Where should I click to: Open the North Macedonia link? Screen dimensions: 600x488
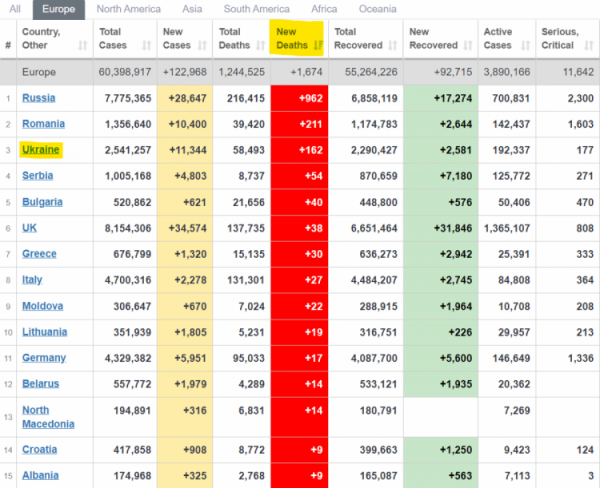click(x=48, y=417)
